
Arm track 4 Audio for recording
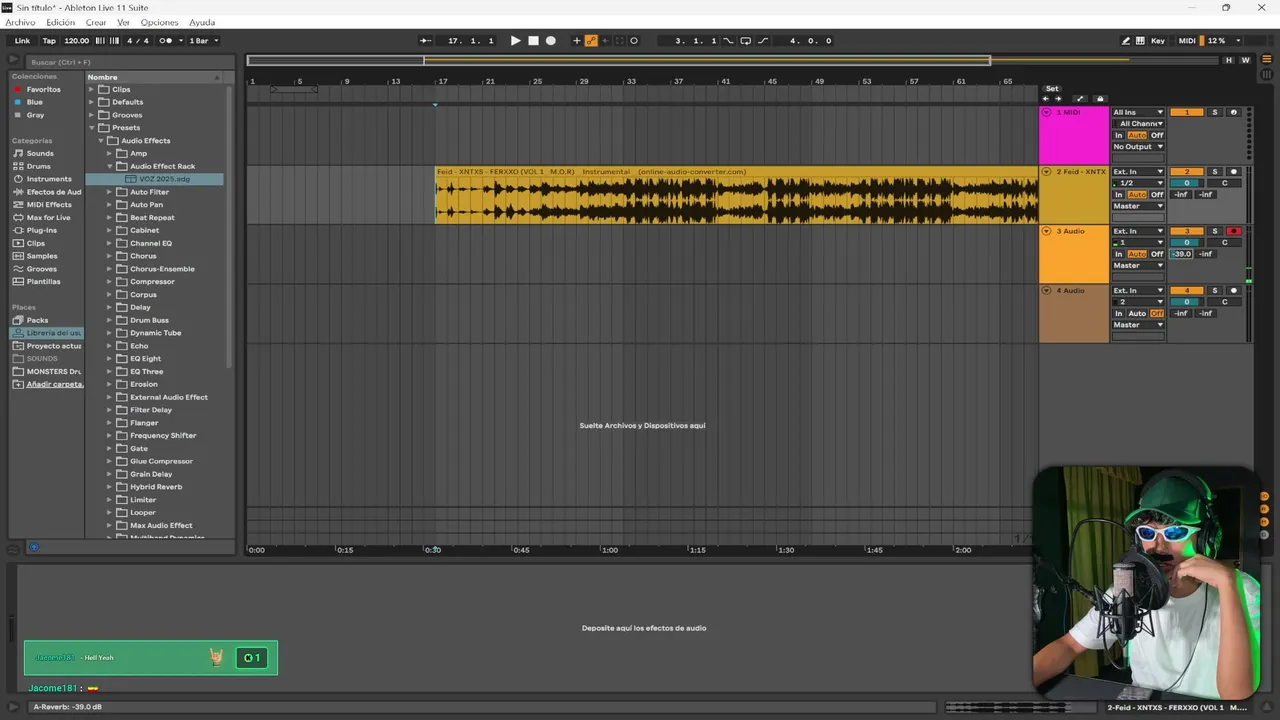(x=1233, y=290)
